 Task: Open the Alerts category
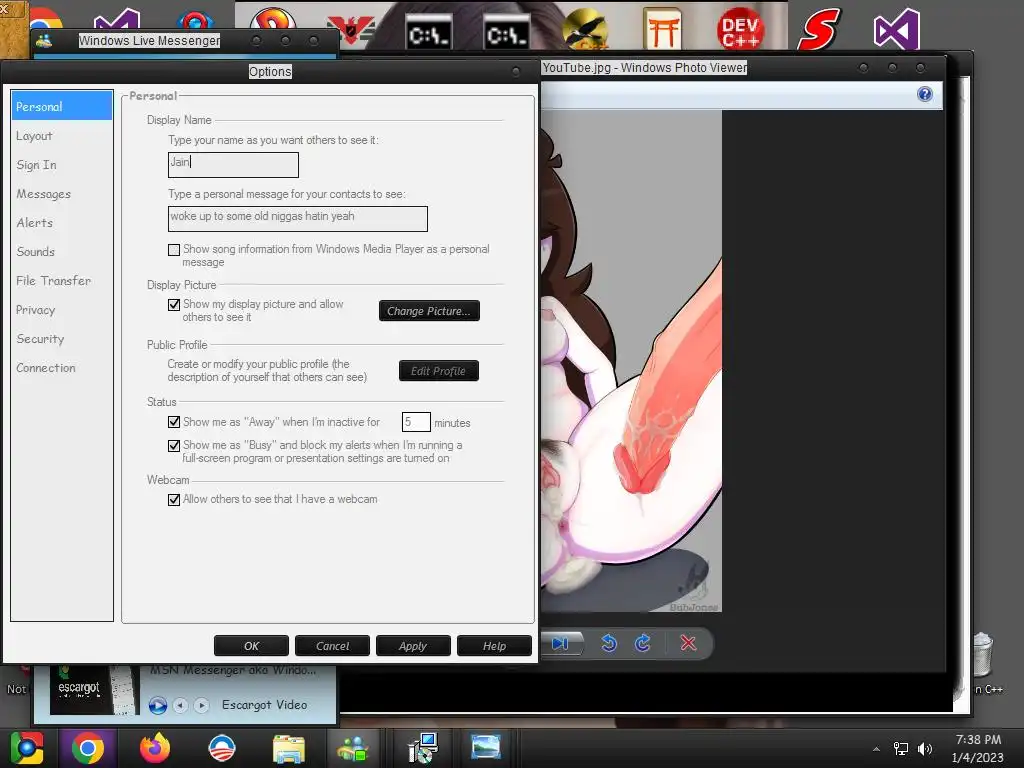[61, 223]
